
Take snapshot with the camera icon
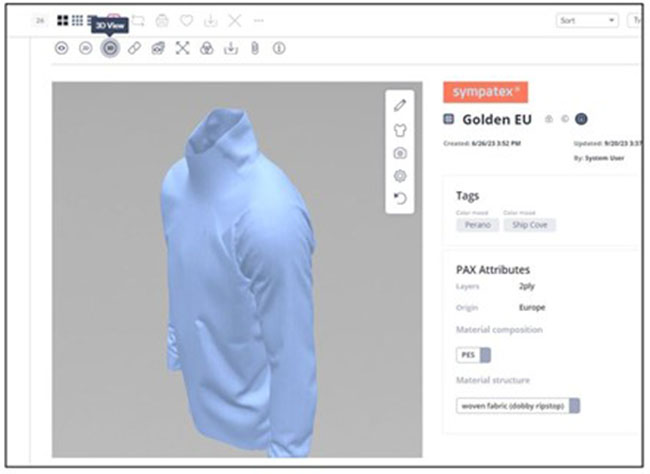click(x=400, y=152)
